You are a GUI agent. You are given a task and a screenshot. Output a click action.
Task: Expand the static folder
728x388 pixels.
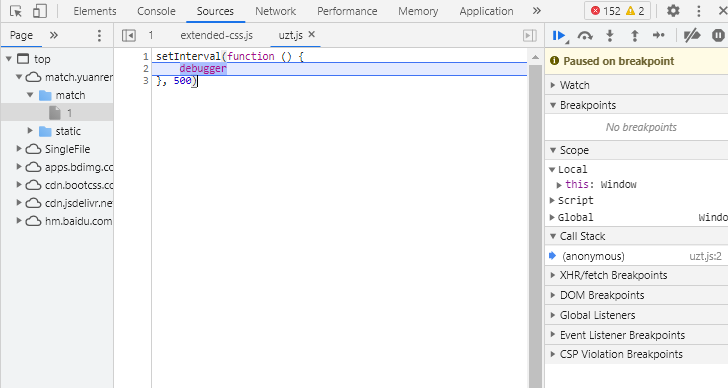(30, 131)
